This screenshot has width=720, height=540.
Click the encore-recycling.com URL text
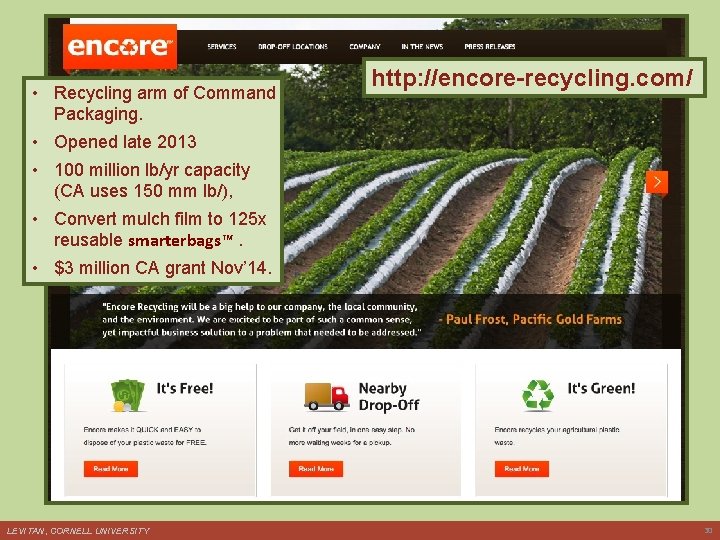point(532,77)
